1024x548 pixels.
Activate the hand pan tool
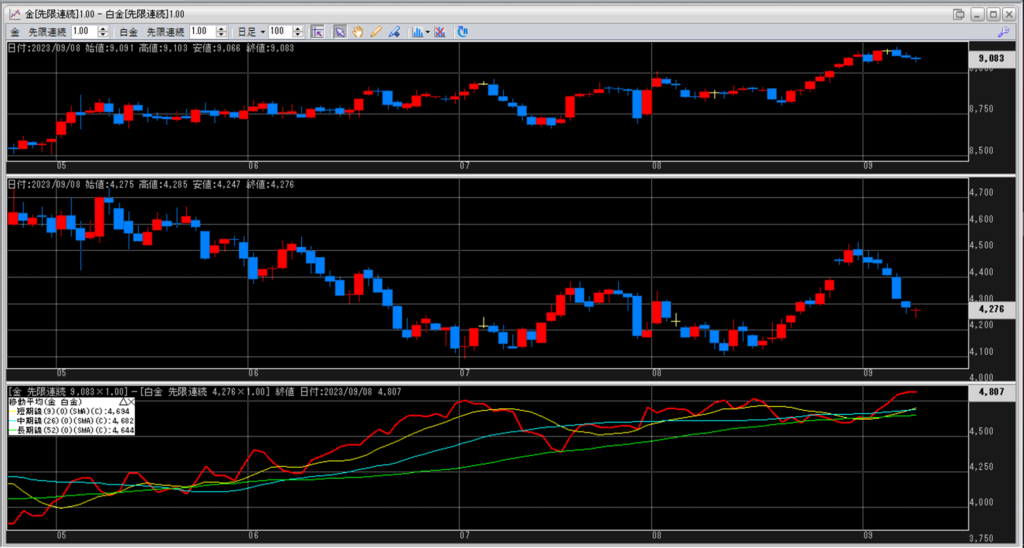coord(357,31)
